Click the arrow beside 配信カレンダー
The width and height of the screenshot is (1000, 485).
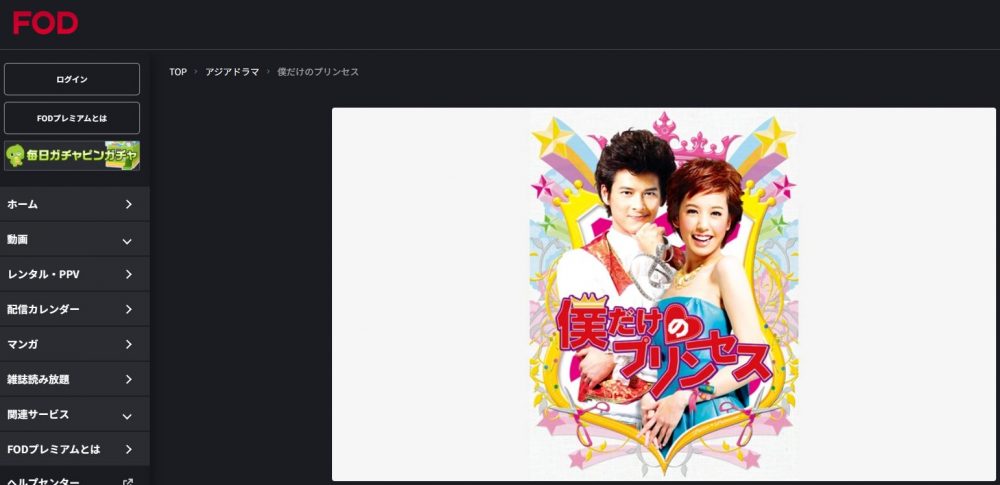pos(128,310)
